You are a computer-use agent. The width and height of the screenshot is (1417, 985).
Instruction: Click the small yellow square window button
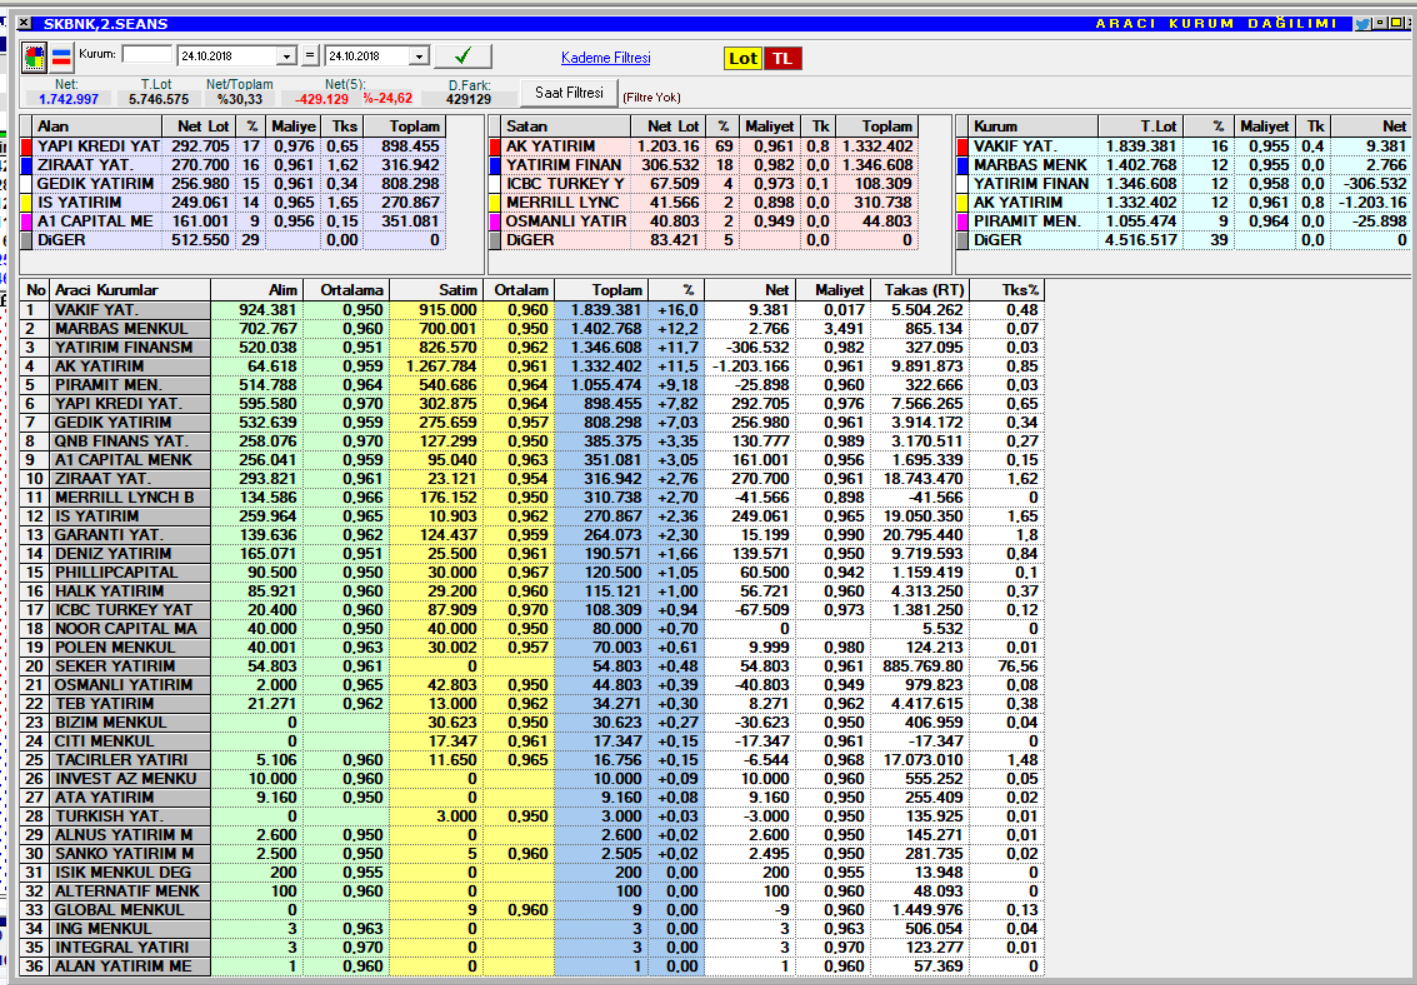1380,22
